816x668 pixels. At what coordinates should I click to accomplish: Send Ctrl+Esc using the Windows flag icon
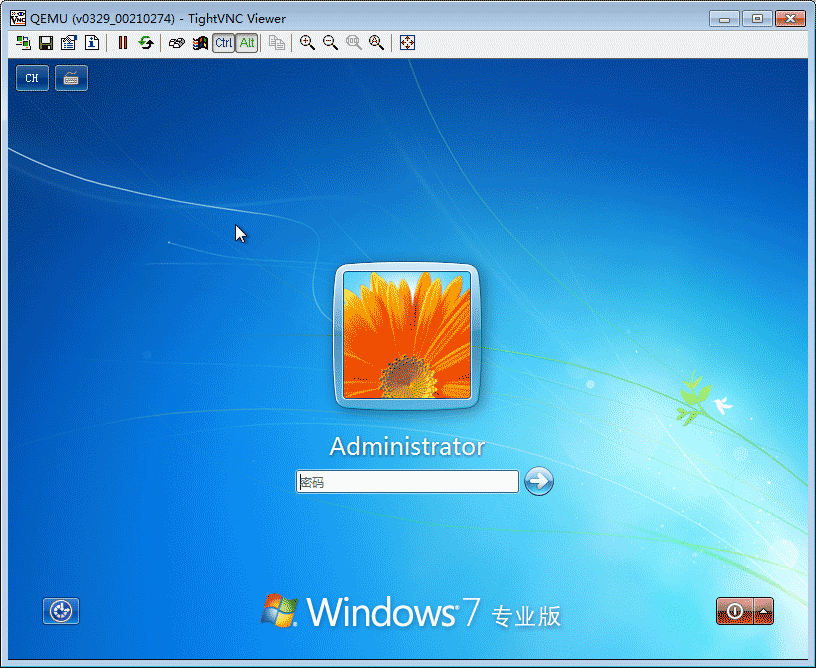pos(200,43)
